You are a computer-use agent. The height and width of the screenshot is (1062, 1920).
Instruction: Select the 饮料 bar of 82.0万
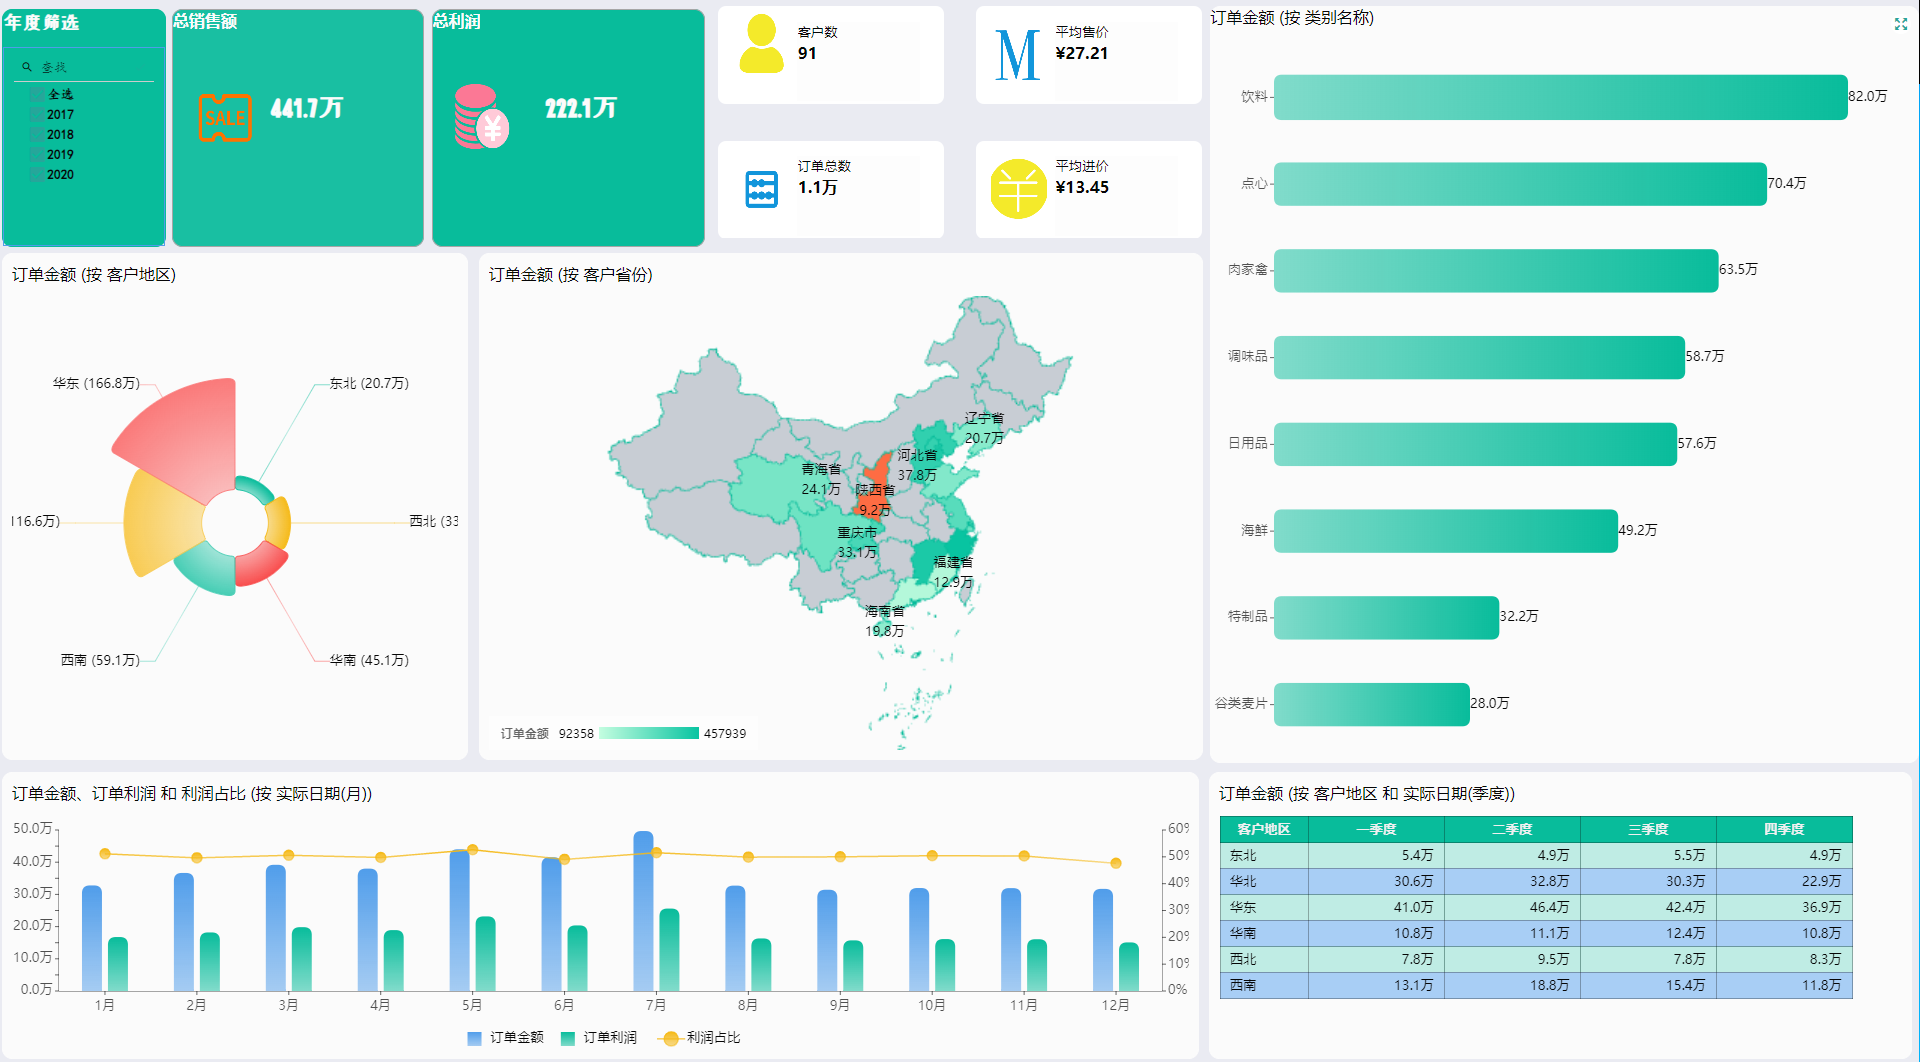click(1560, 97)
